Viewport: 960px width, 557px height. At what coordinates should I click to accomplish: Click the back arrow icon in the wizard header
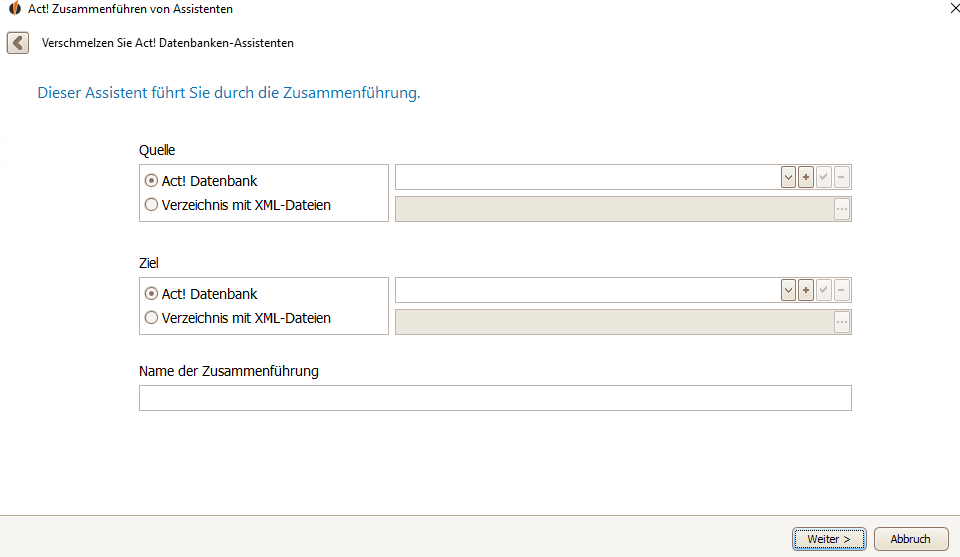point(17,43)
